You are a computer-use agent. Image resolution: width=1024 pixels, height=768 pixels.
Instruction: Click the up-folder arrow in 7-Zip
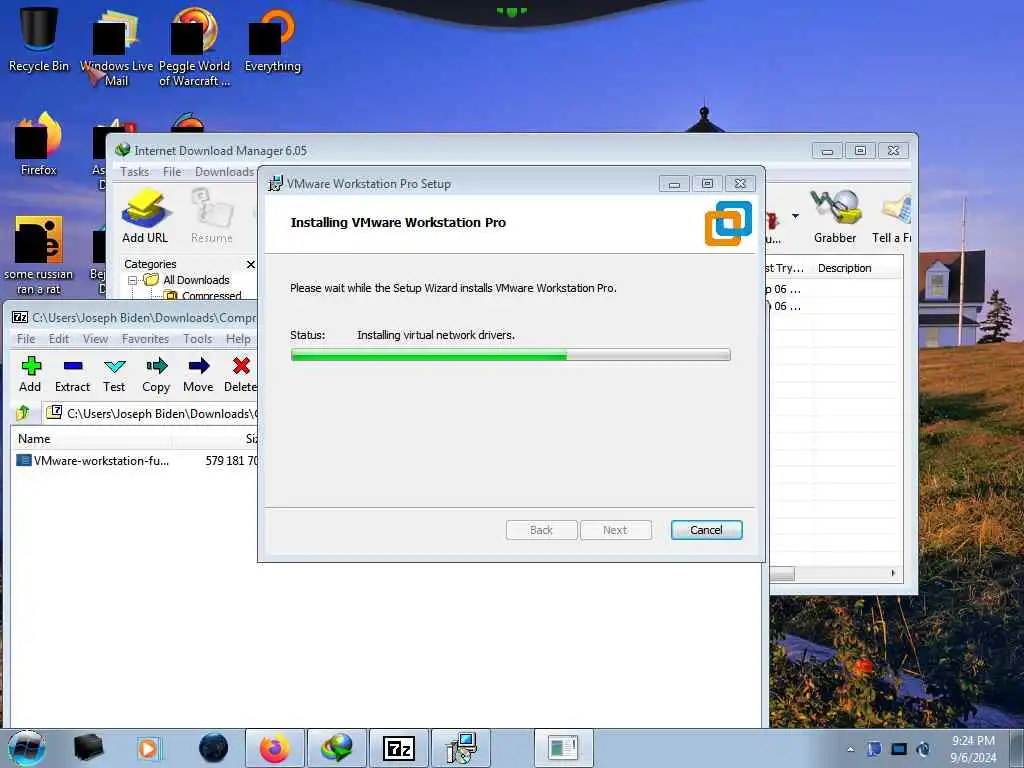[x=24, y=413]
